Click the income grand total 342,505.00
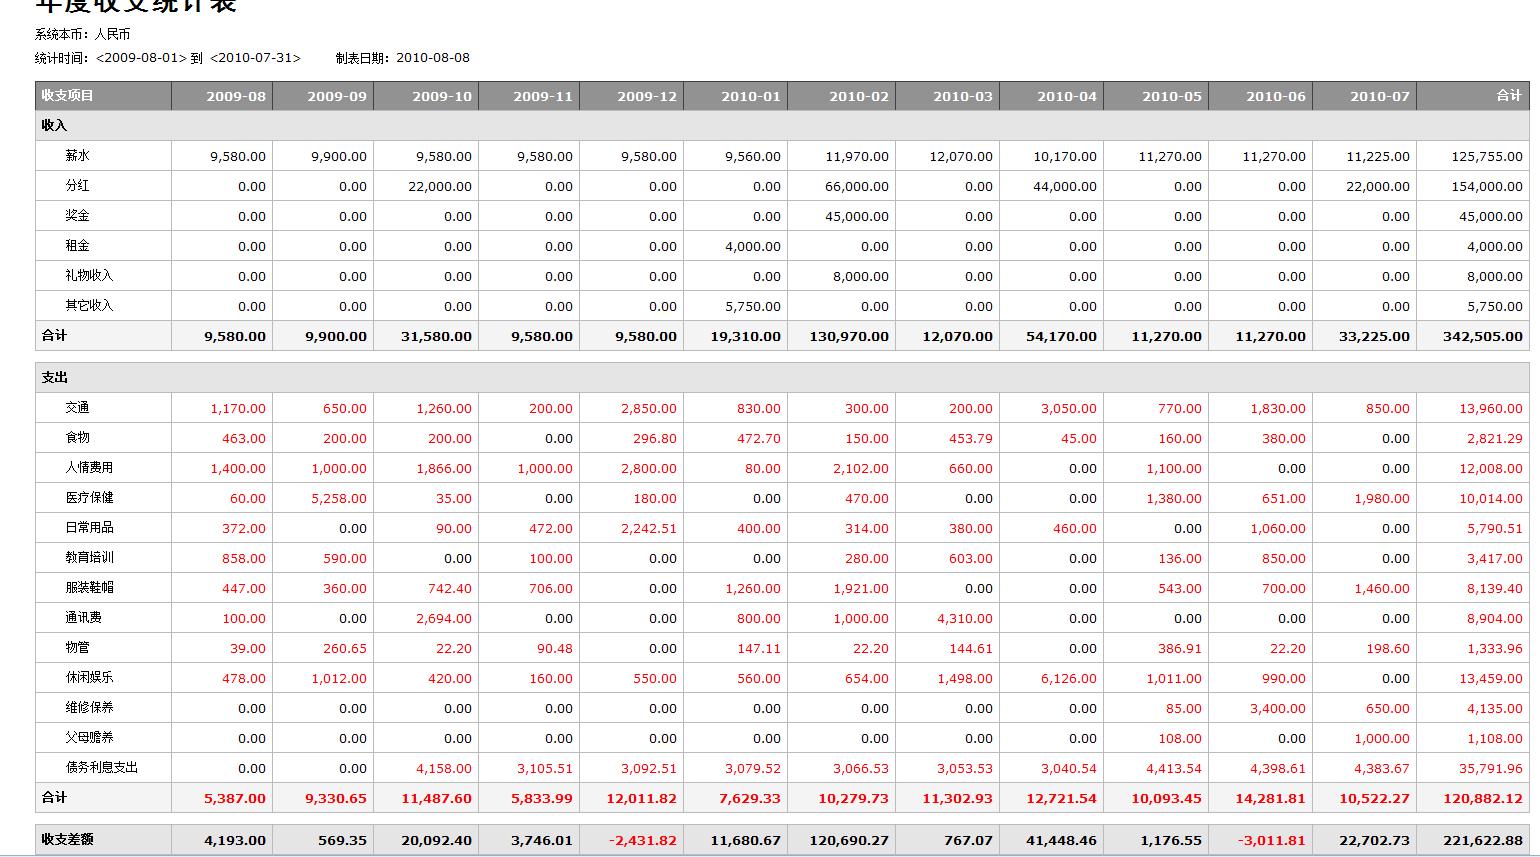Screen dimensions: 1540x857 [1482, 336]
